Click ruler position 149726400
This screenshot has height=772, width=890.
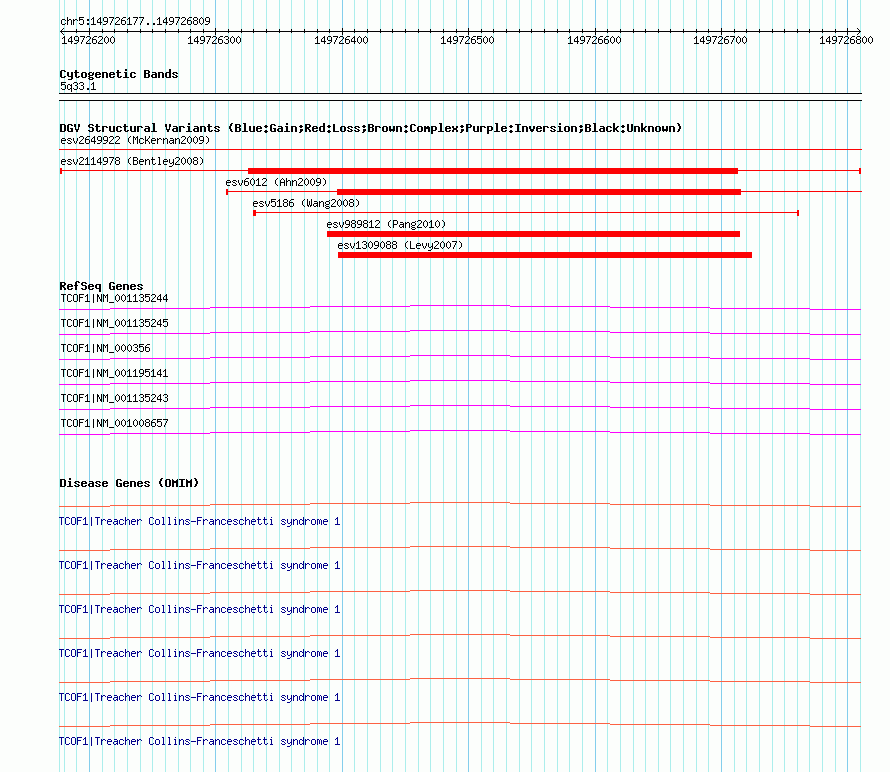click(x=341, y=40)
